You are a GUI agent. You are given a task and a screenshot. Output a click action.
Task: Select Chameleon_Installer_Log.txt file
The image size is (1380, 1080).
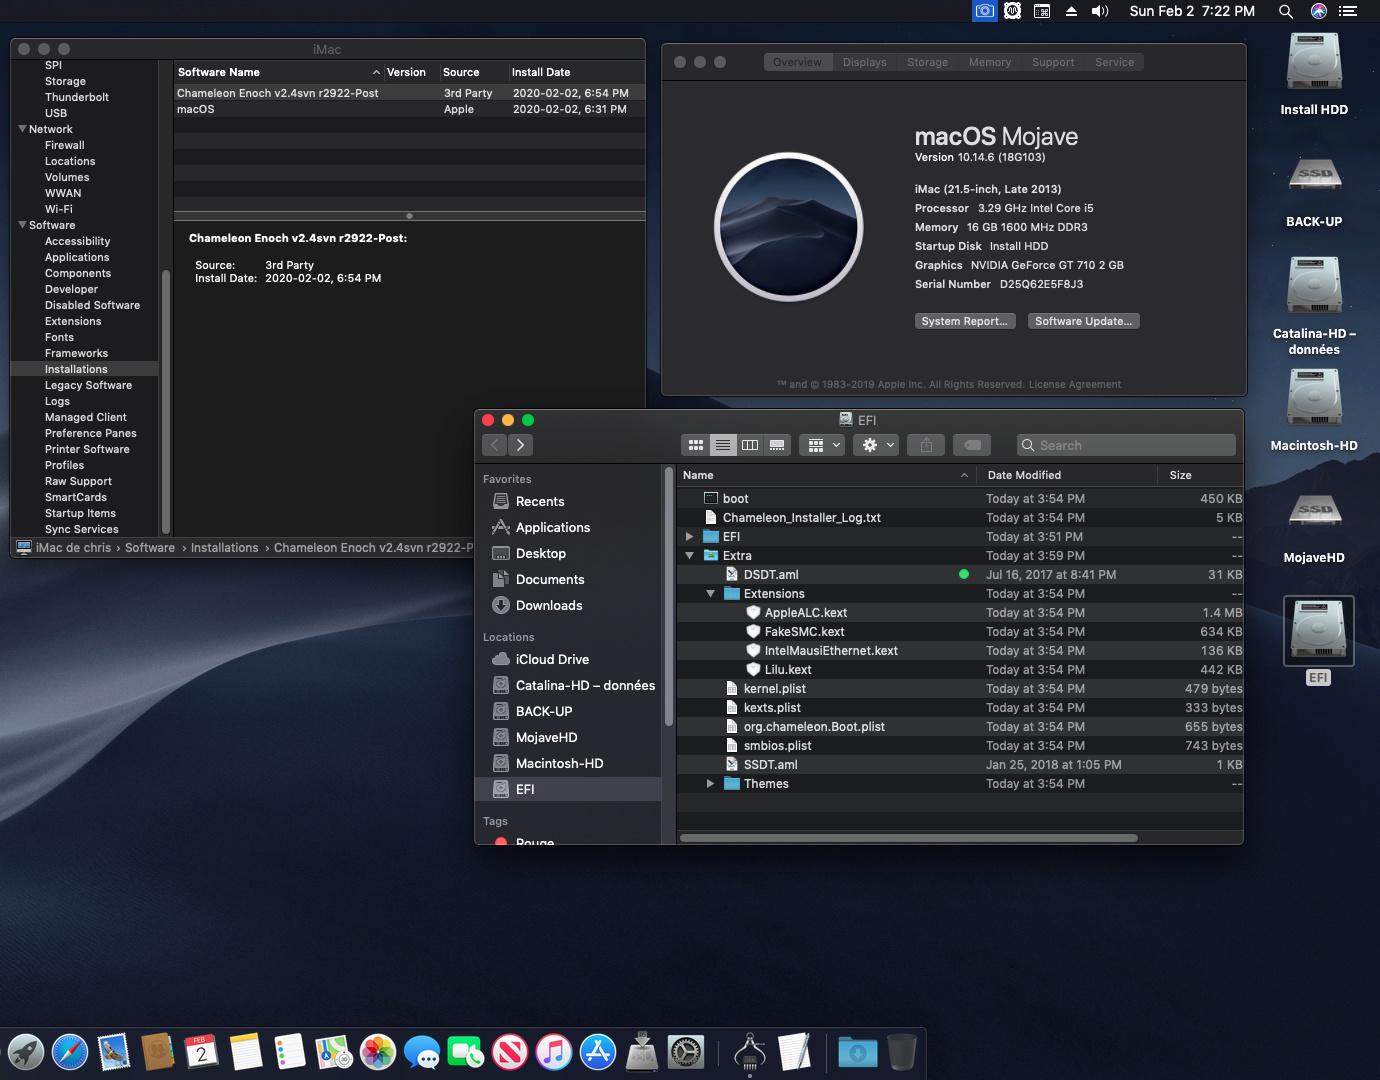960,518
